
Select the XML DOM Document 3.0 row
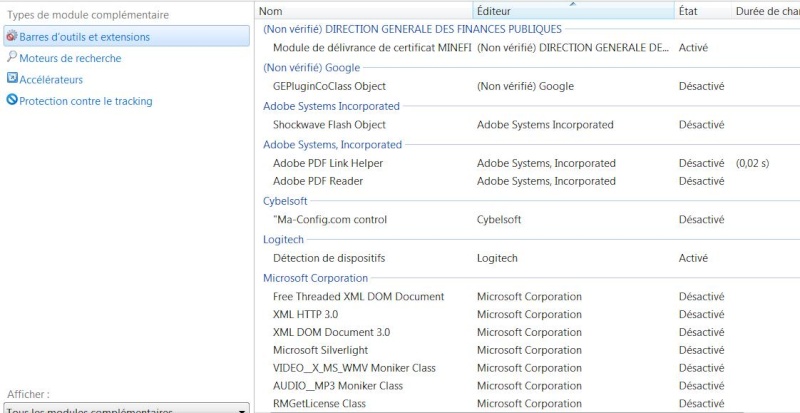coord(528,332)
